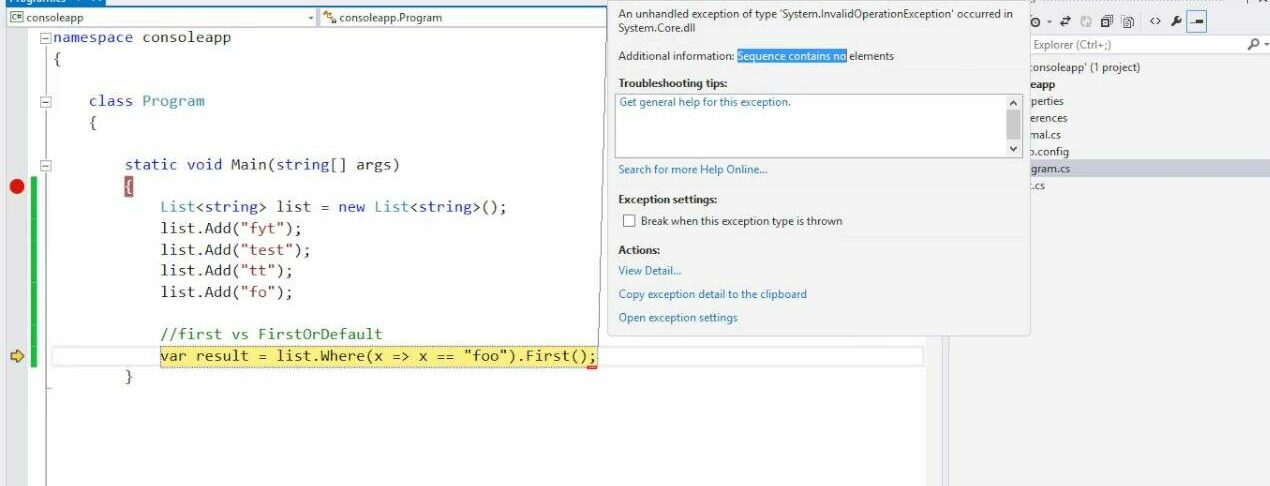Click Sync with Active Document icon in Solution Explorer
The height and width of the screenshot is (486, 1270).
click(x=1065, y=21)
